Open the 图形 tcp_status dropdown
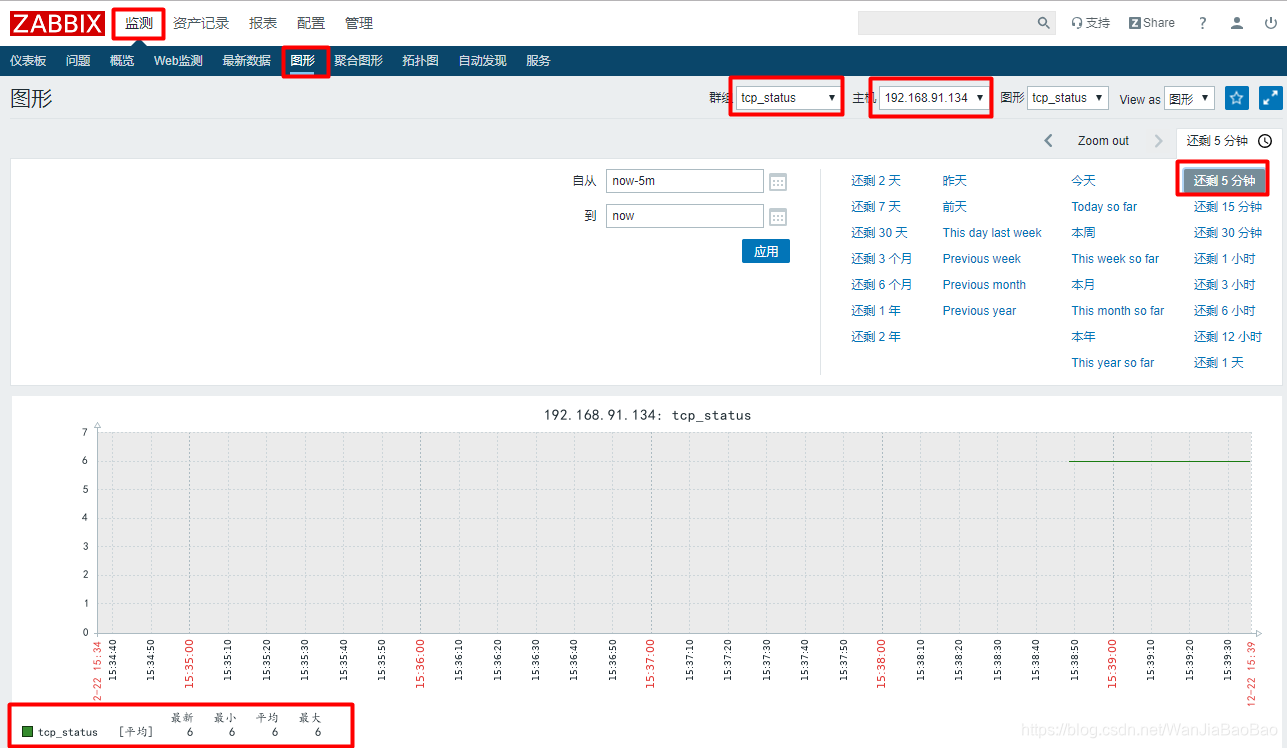The image size is (1287, 748). tap(1068, 98)
